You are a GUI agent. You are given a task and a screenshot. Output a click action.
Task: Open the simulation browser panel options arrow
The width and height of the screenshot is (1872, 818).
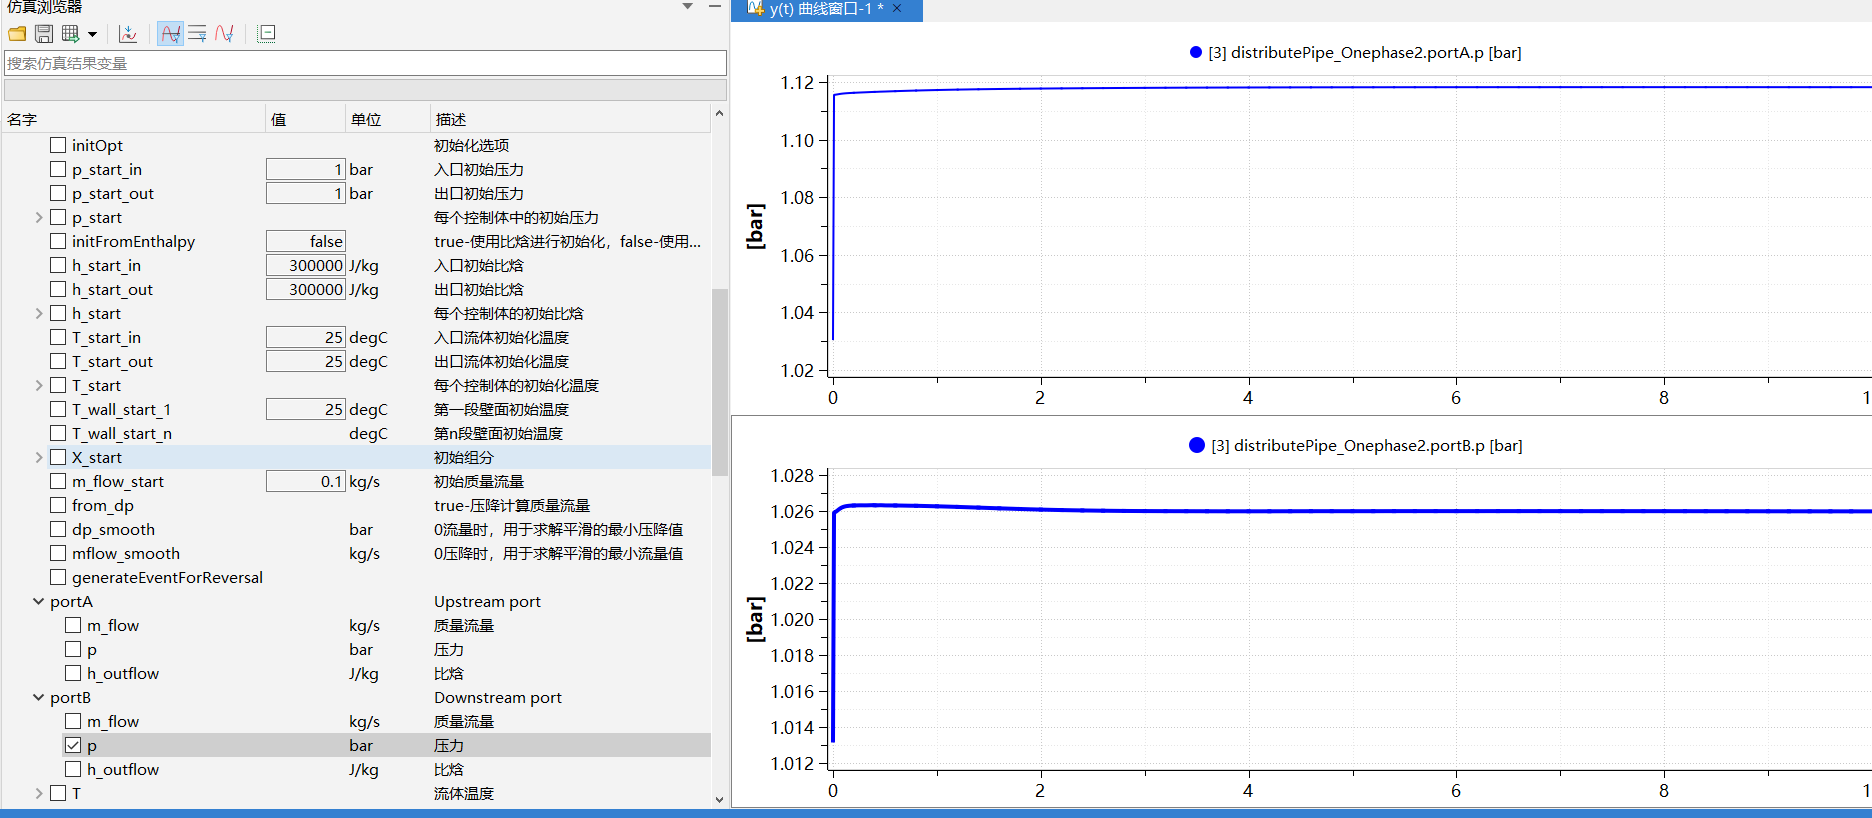[687, 6]
